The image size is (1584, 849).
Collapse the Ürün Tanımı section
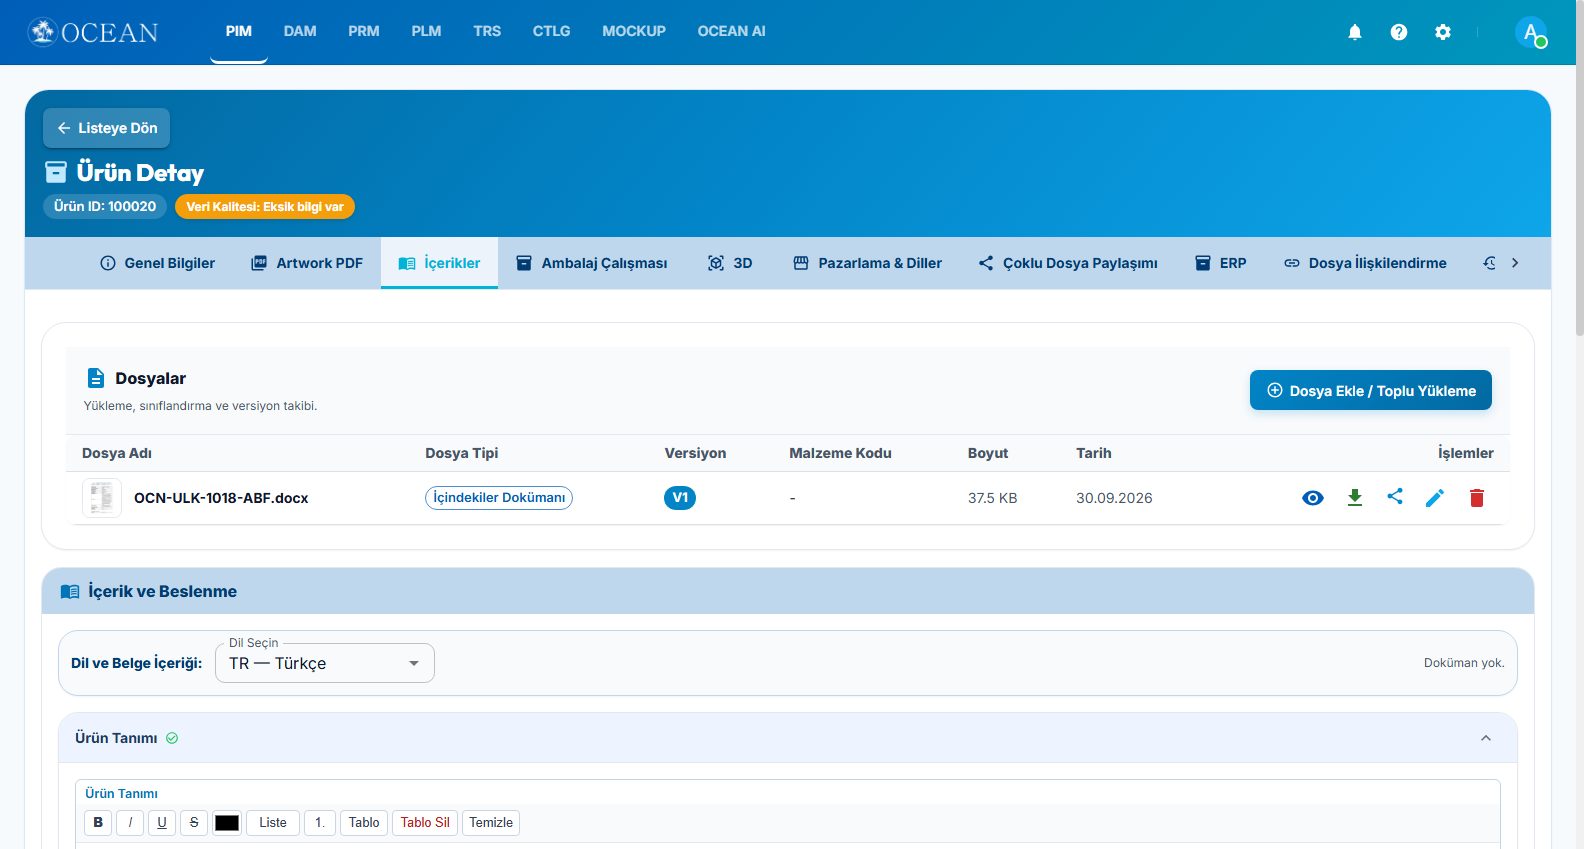point(1486,738)
